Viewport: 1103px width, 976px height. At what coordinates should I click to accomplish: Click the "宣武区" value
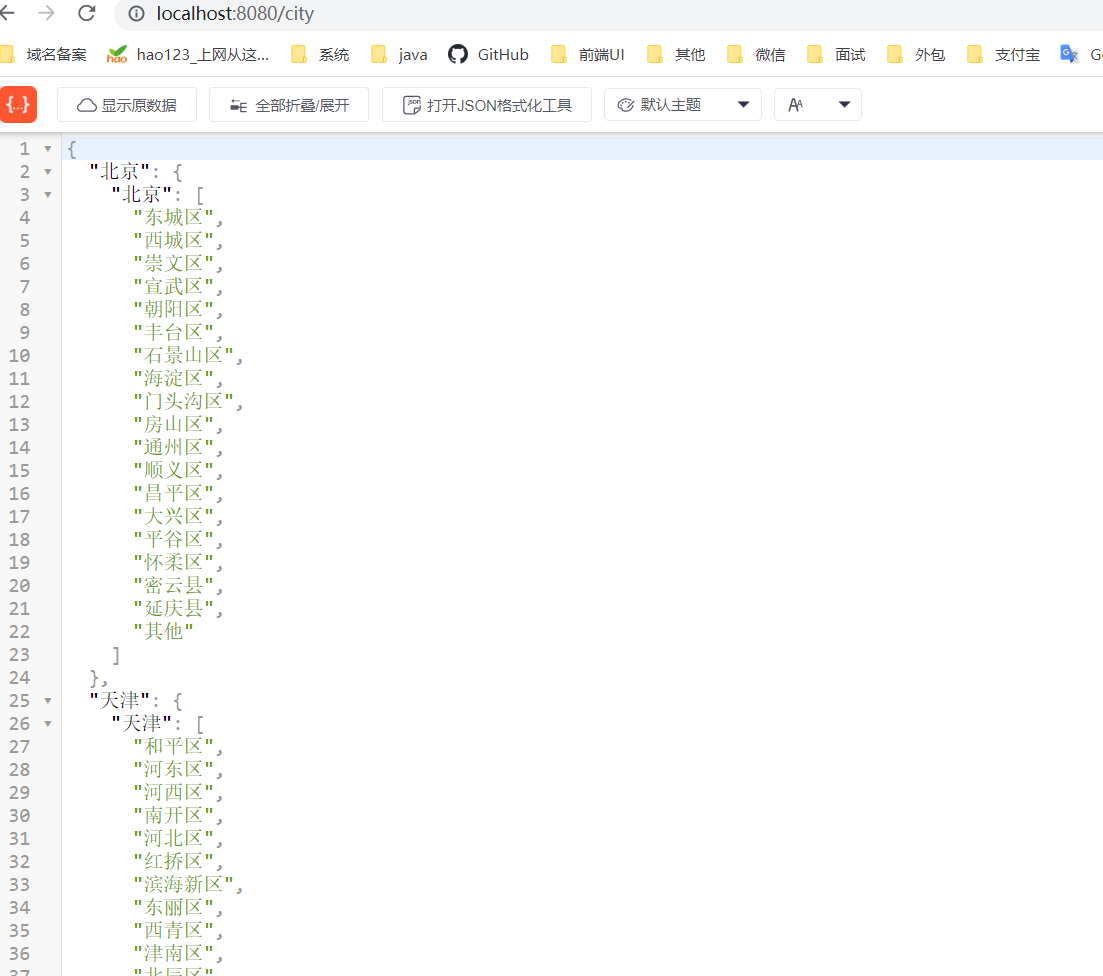[x=174, y=286]
